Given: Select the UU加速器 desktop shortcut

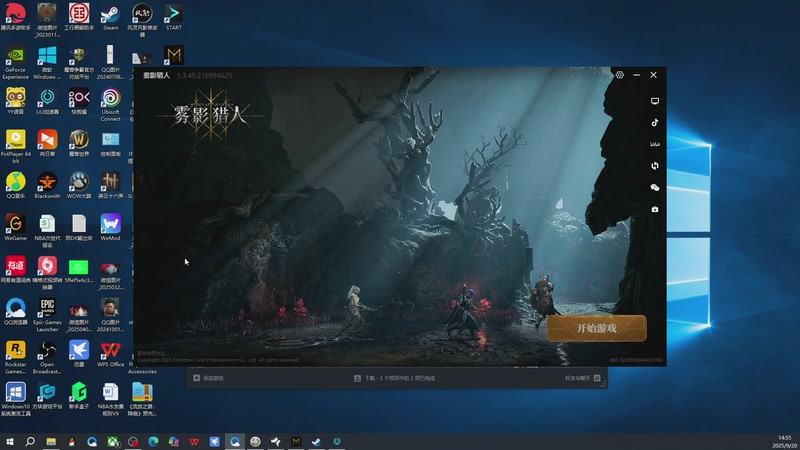Looking at the screenshot, I should pos(47,102).
